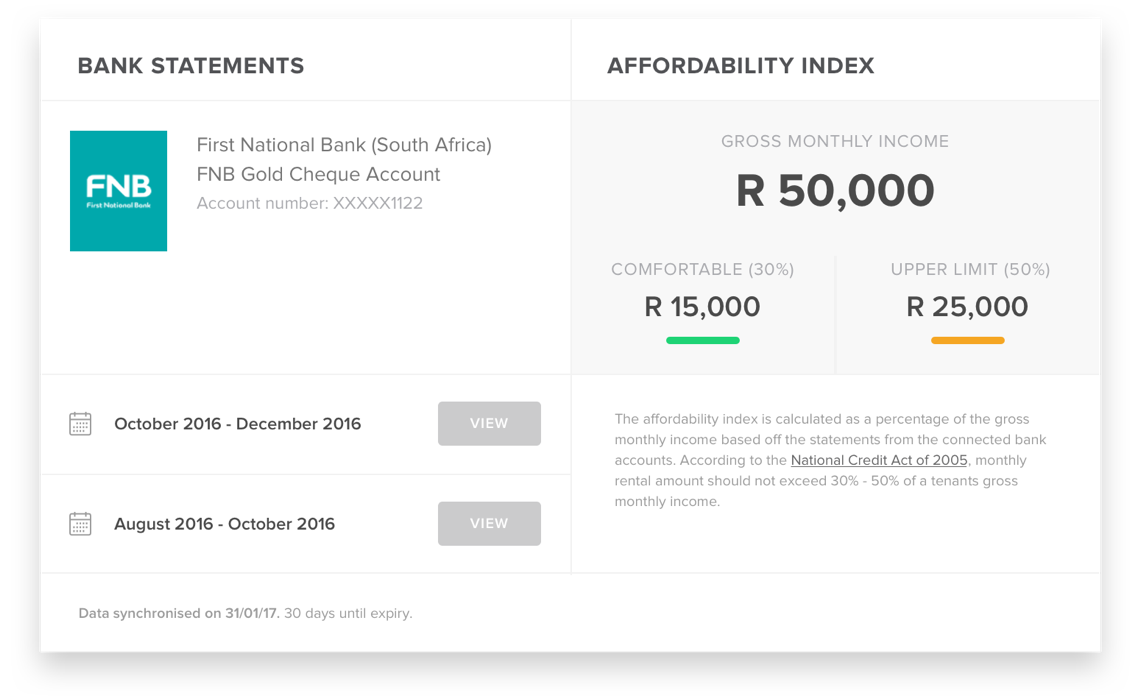The image size is (1140, 700).
Task: Select the account number XXXXX1122 text
Action: point(310,204)
